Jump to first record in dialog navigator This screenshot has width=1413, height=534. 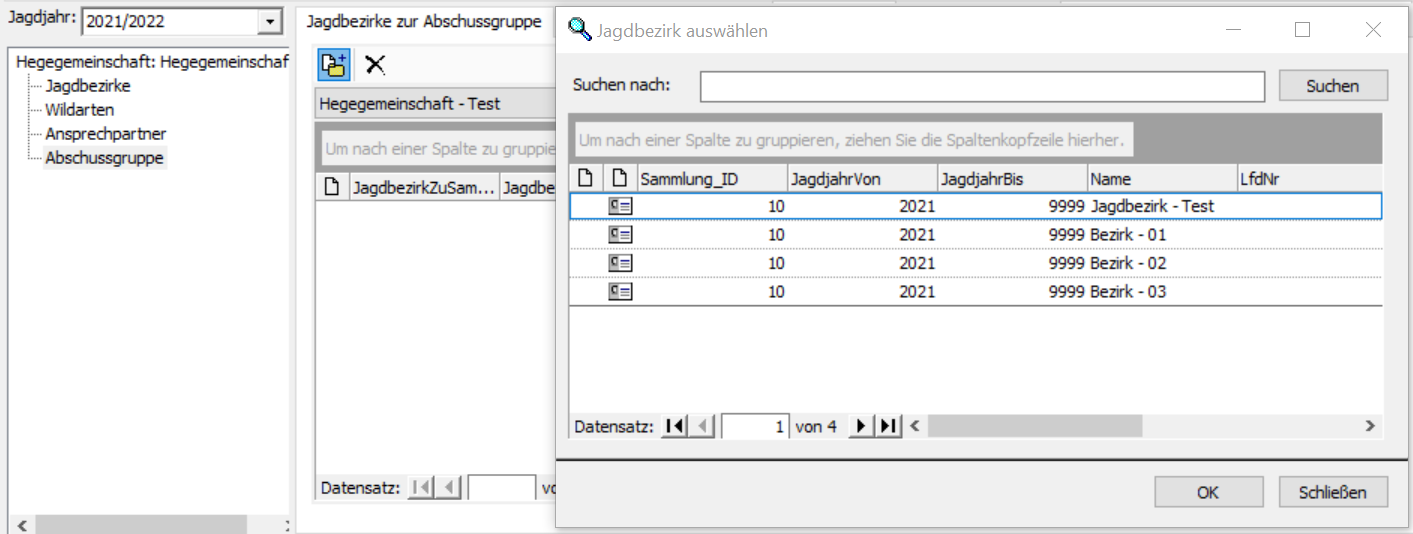(x=675, y=426)
